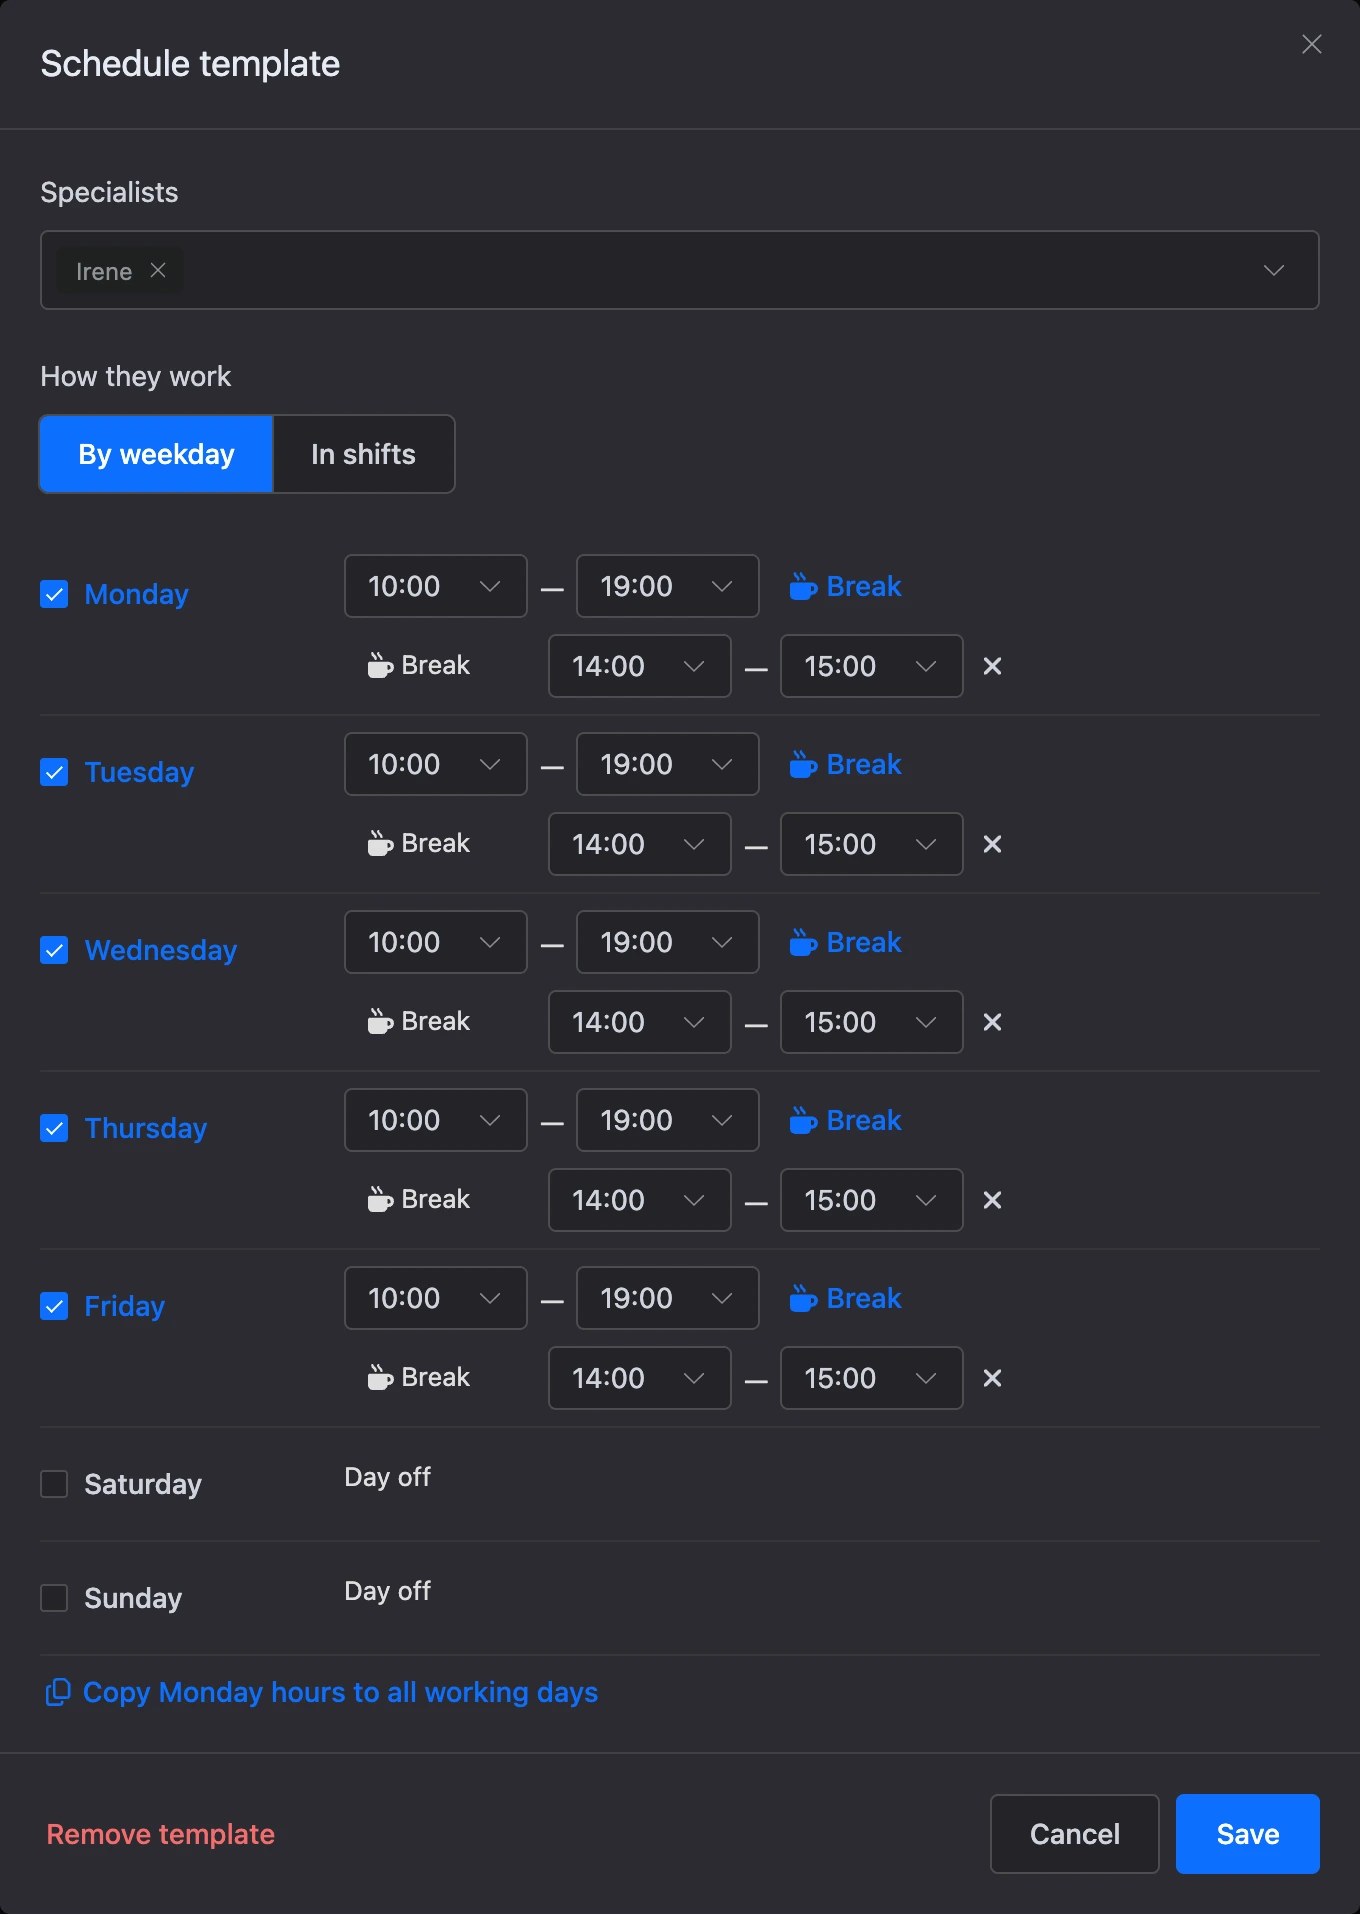Add another break on Wednesday
The width and height of the screenshot is (1360, 1914).
tap(845, 942)
